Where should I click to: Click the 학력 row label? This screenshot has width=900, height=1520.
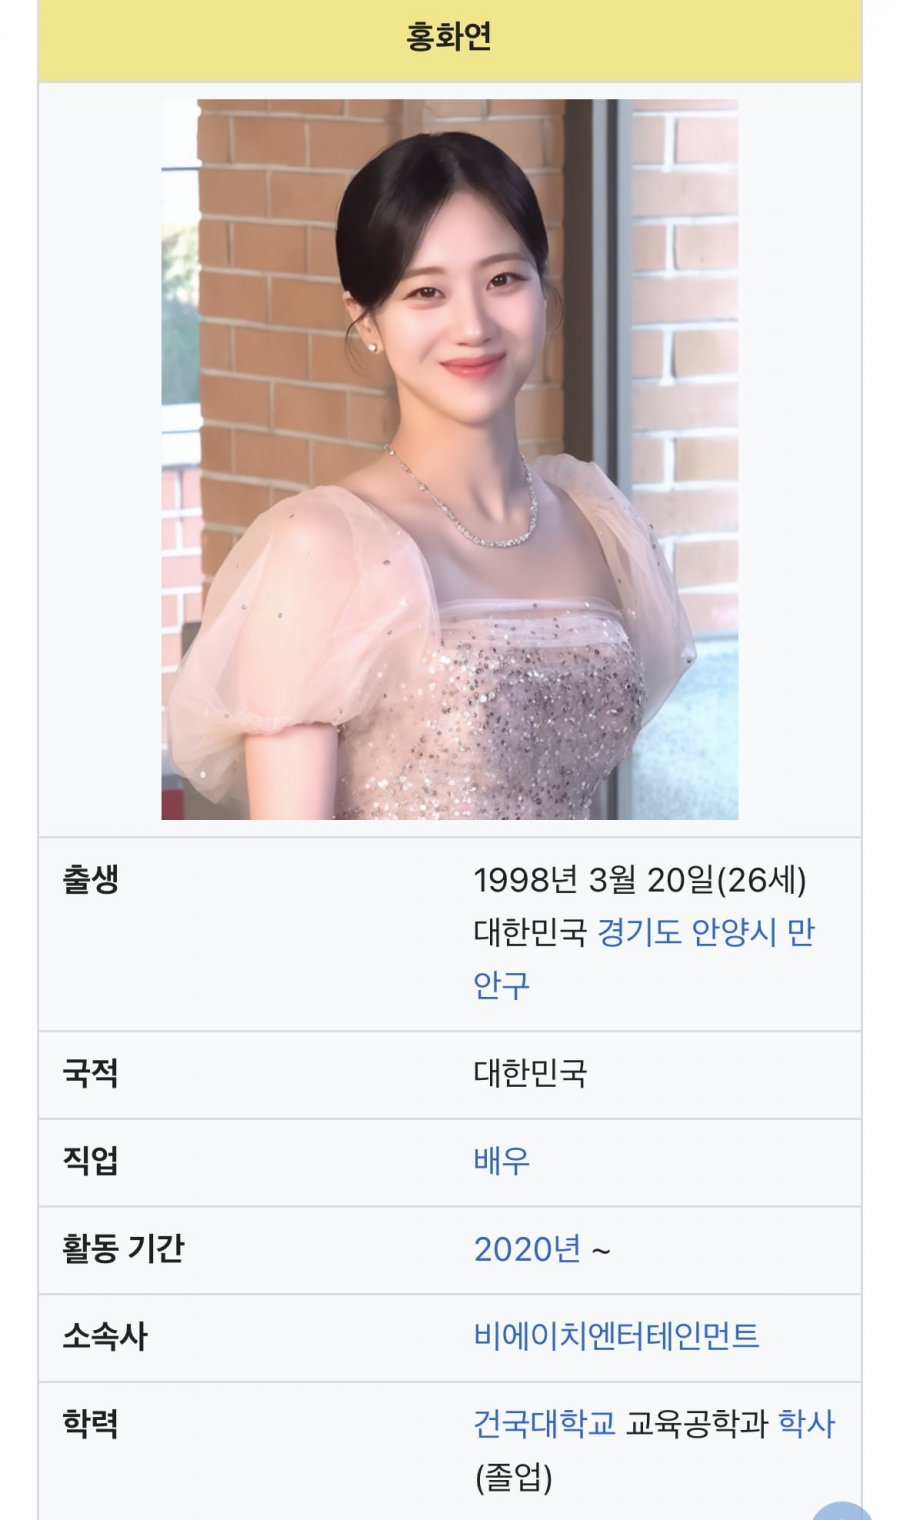tap(91, 1423)
